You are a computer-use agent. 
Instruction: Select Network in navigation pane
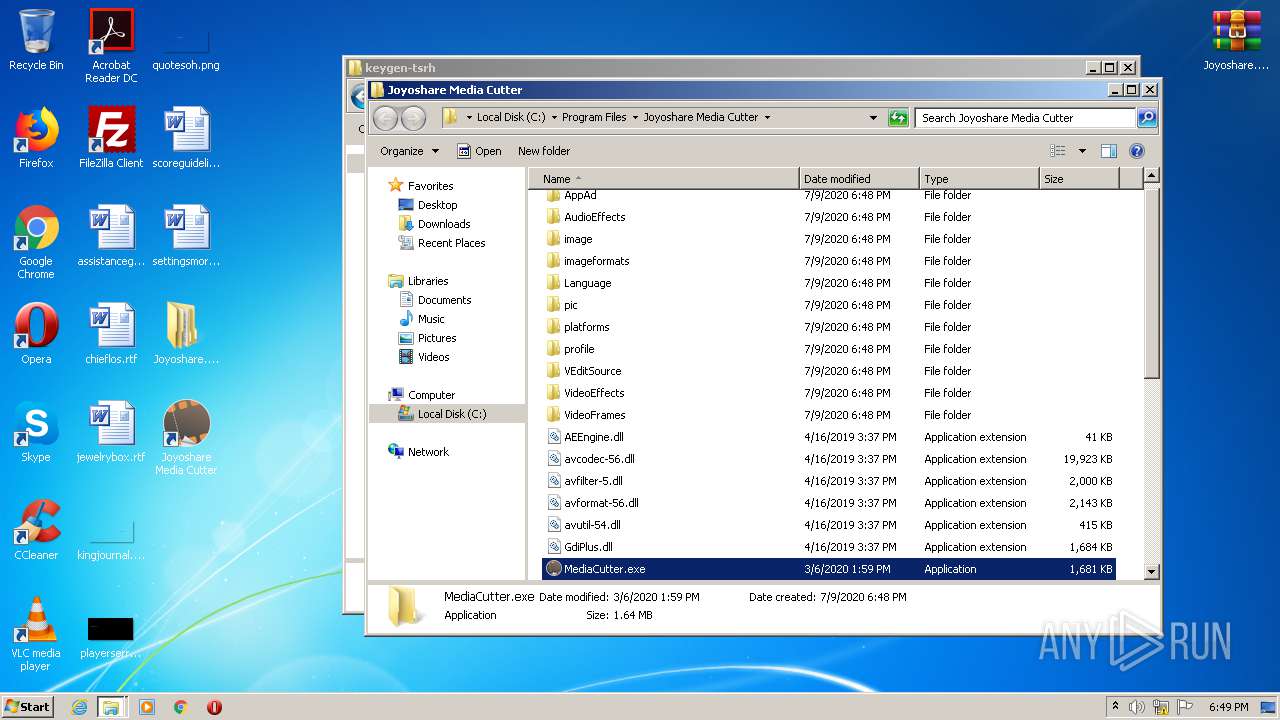[x=428, y=452]
